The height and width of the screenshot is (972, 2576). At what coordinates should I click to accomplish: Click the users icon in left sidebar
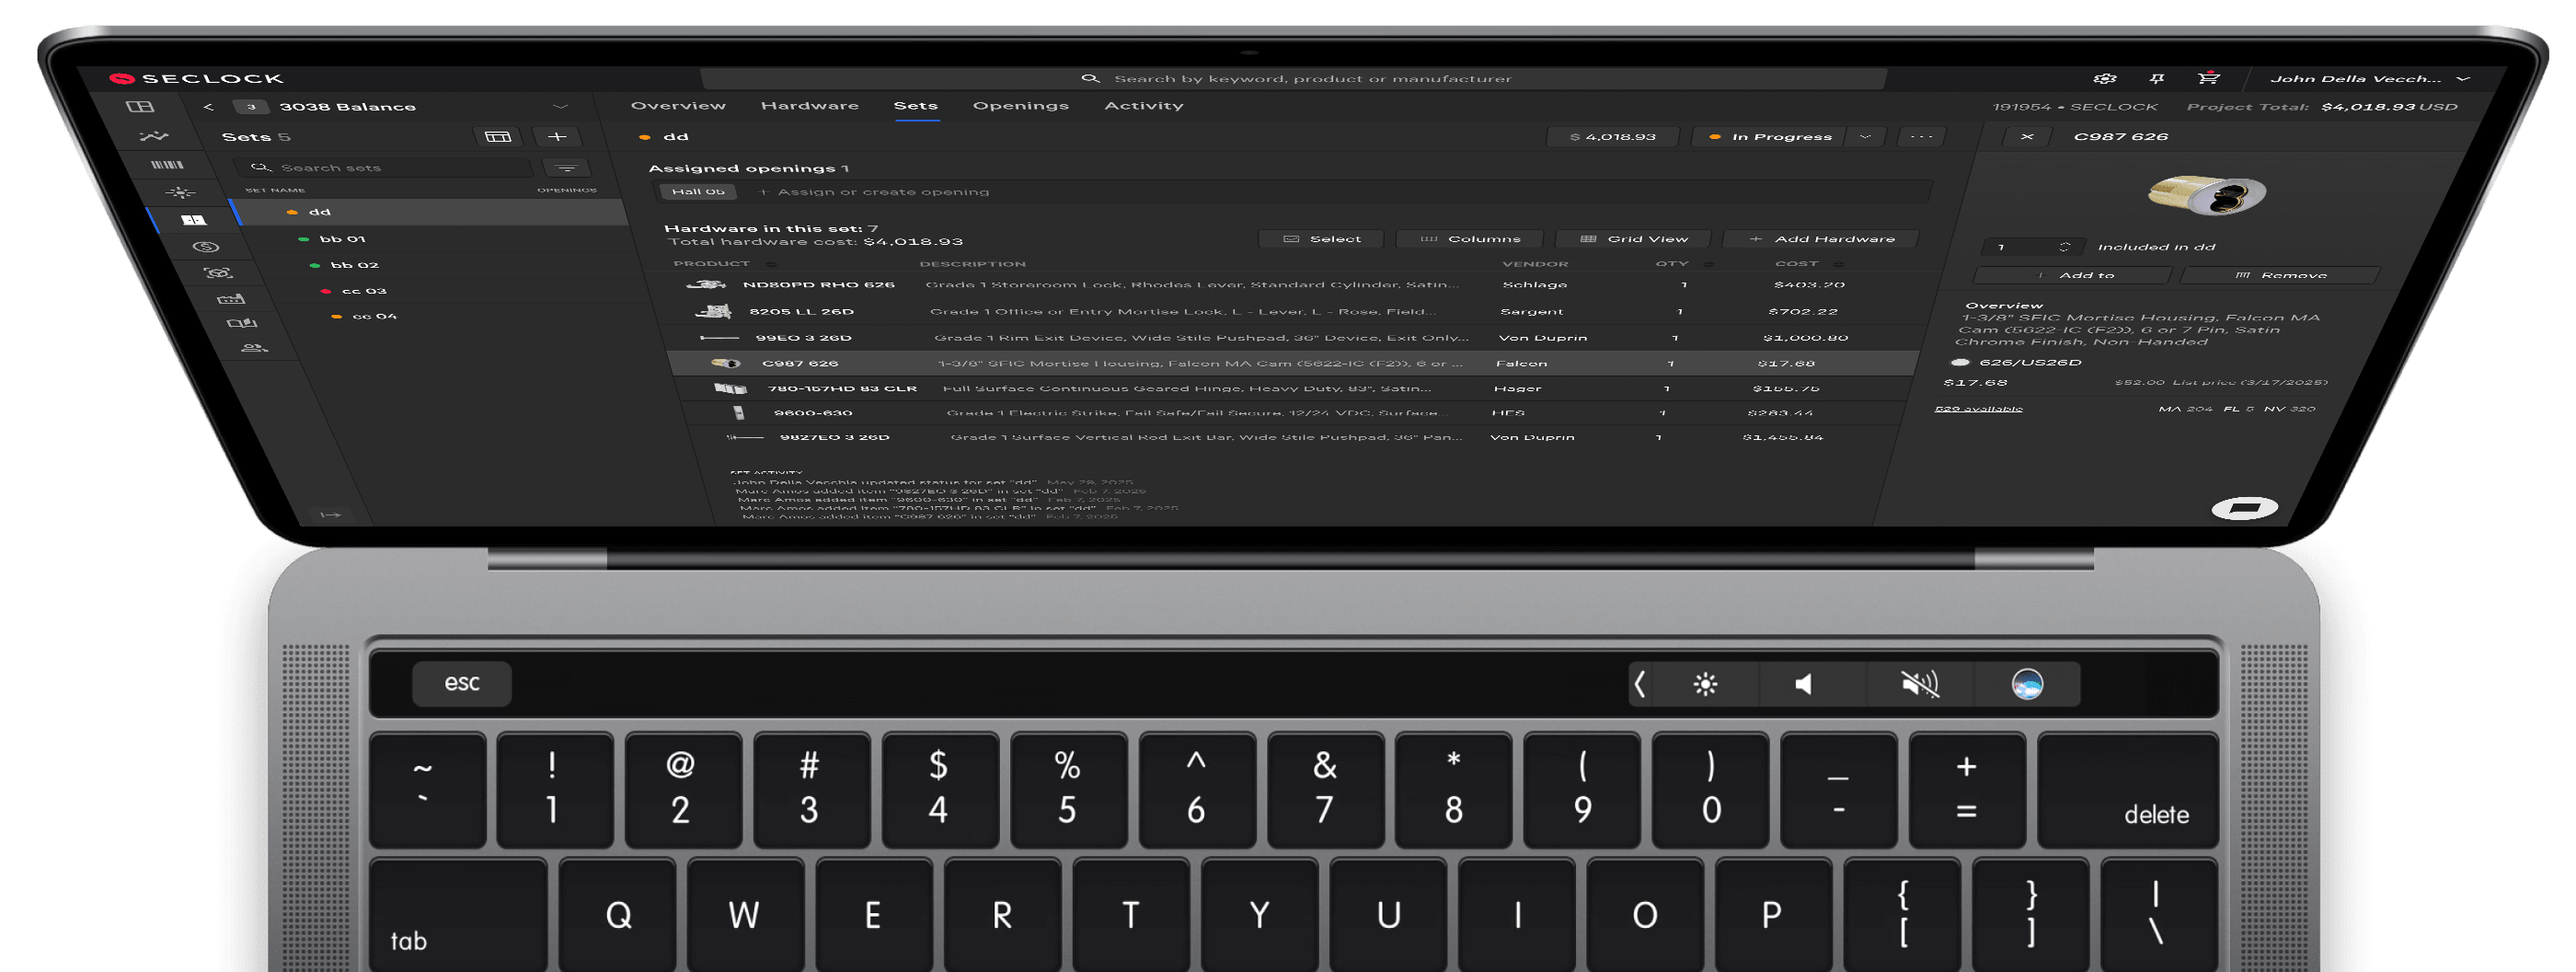(x=254, y=348)
